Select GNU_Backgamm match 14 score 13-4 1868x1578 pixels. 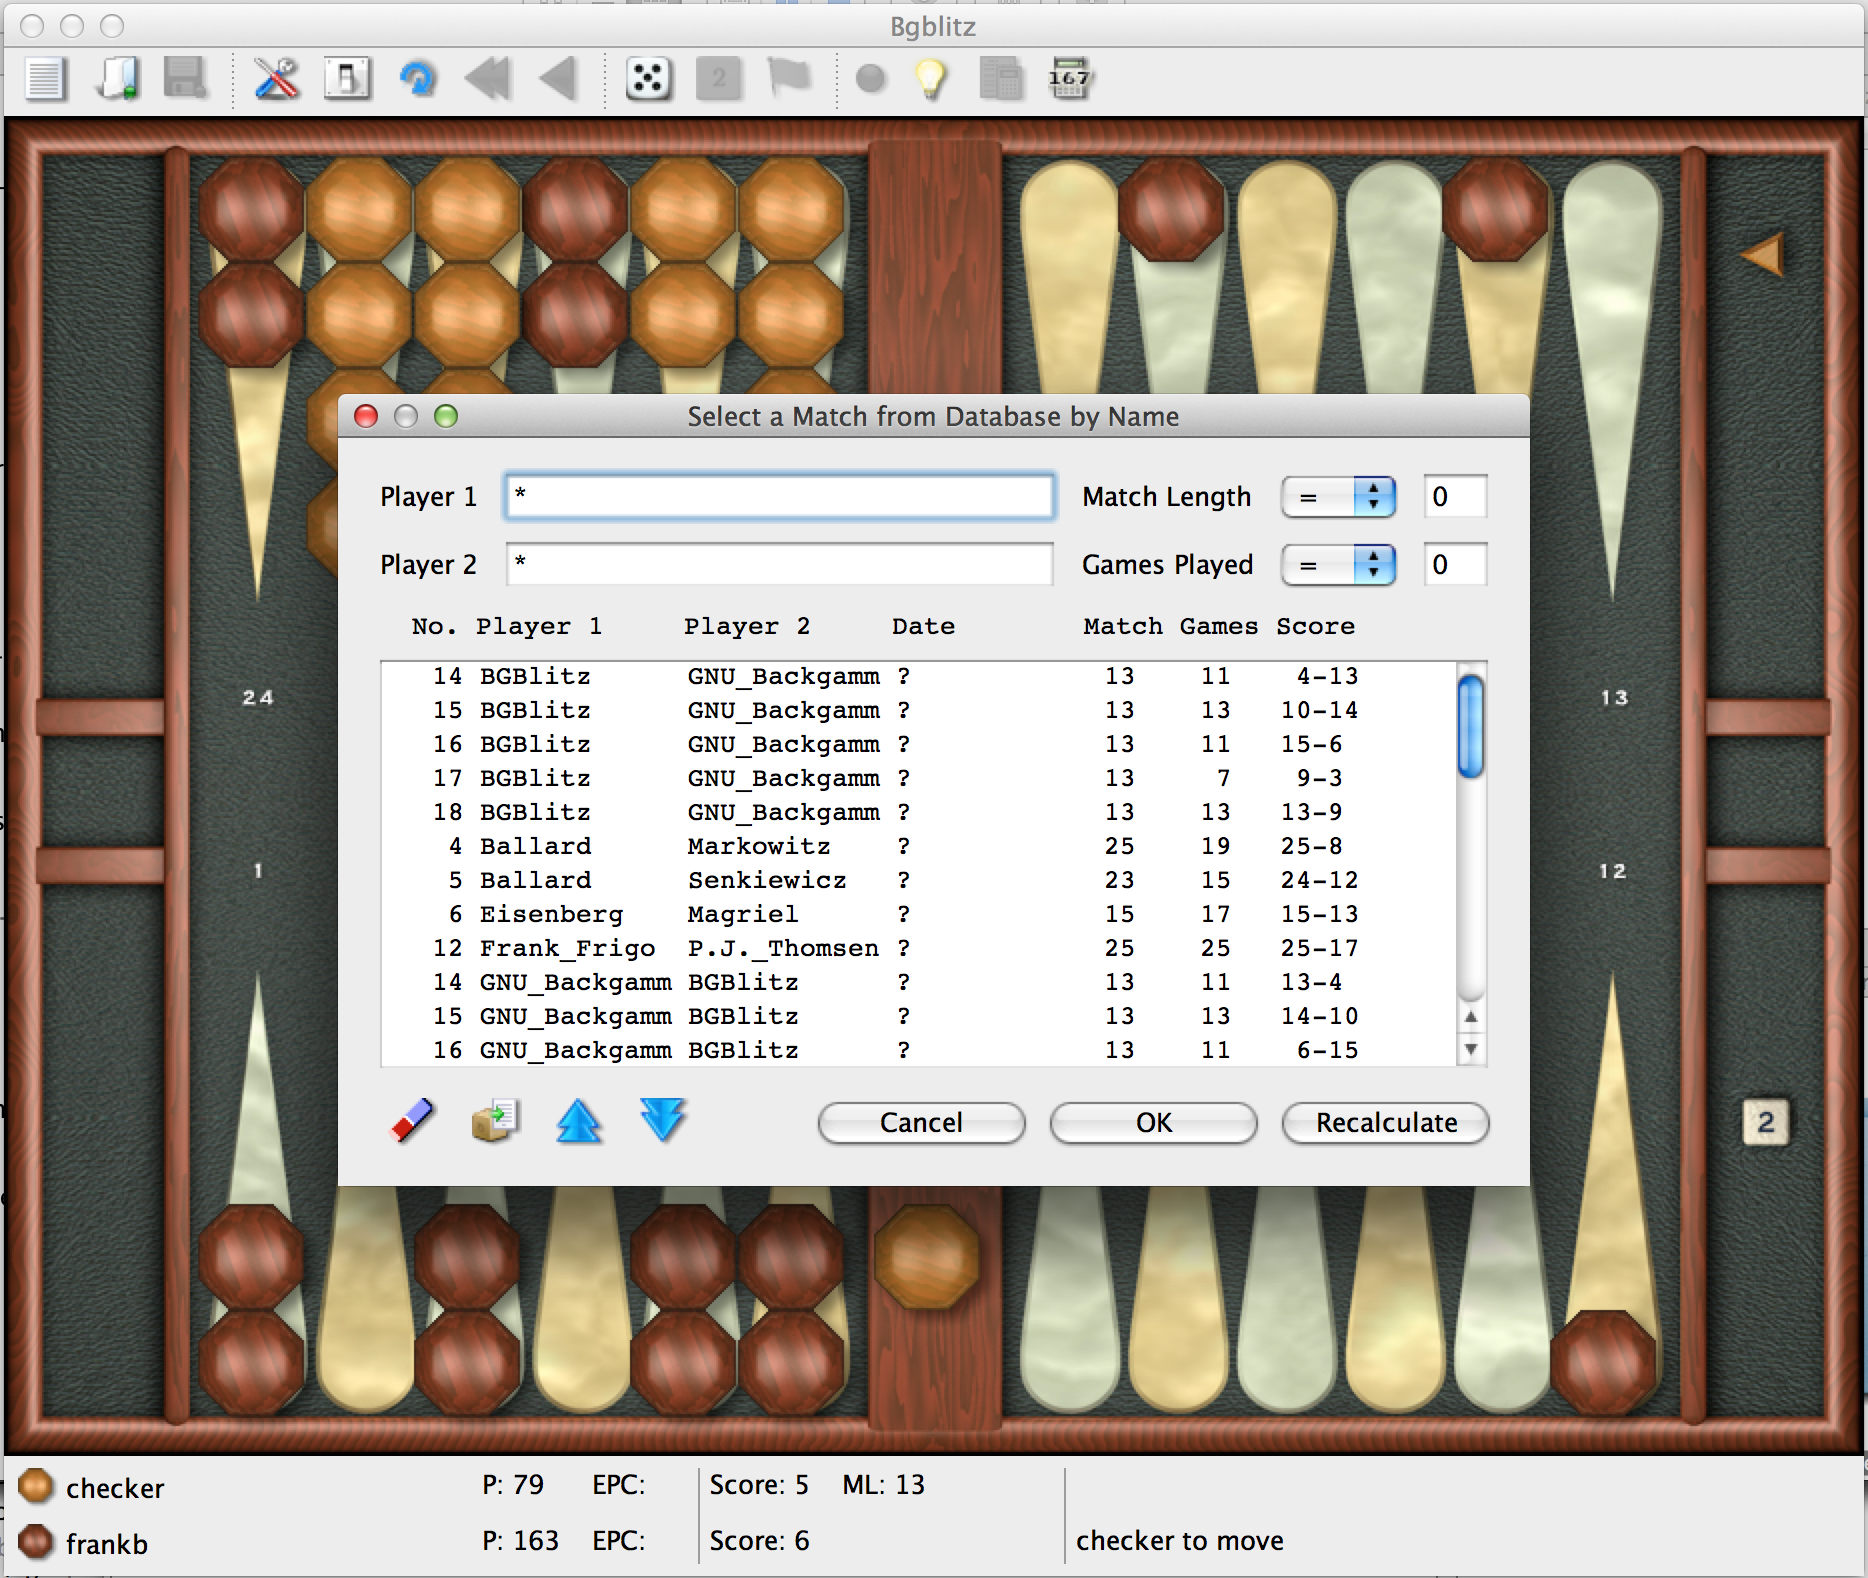click(x=919, y=983)
